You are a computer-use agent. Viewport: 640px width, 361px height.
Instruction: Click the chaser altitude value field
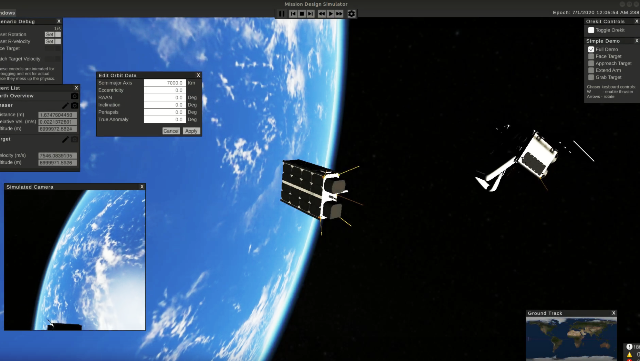[x=58, y=129]
